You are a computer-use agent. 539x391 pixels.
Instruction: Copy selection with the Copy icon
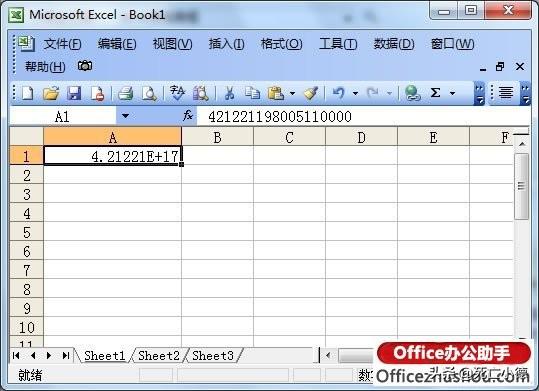(x=252, y=93)
